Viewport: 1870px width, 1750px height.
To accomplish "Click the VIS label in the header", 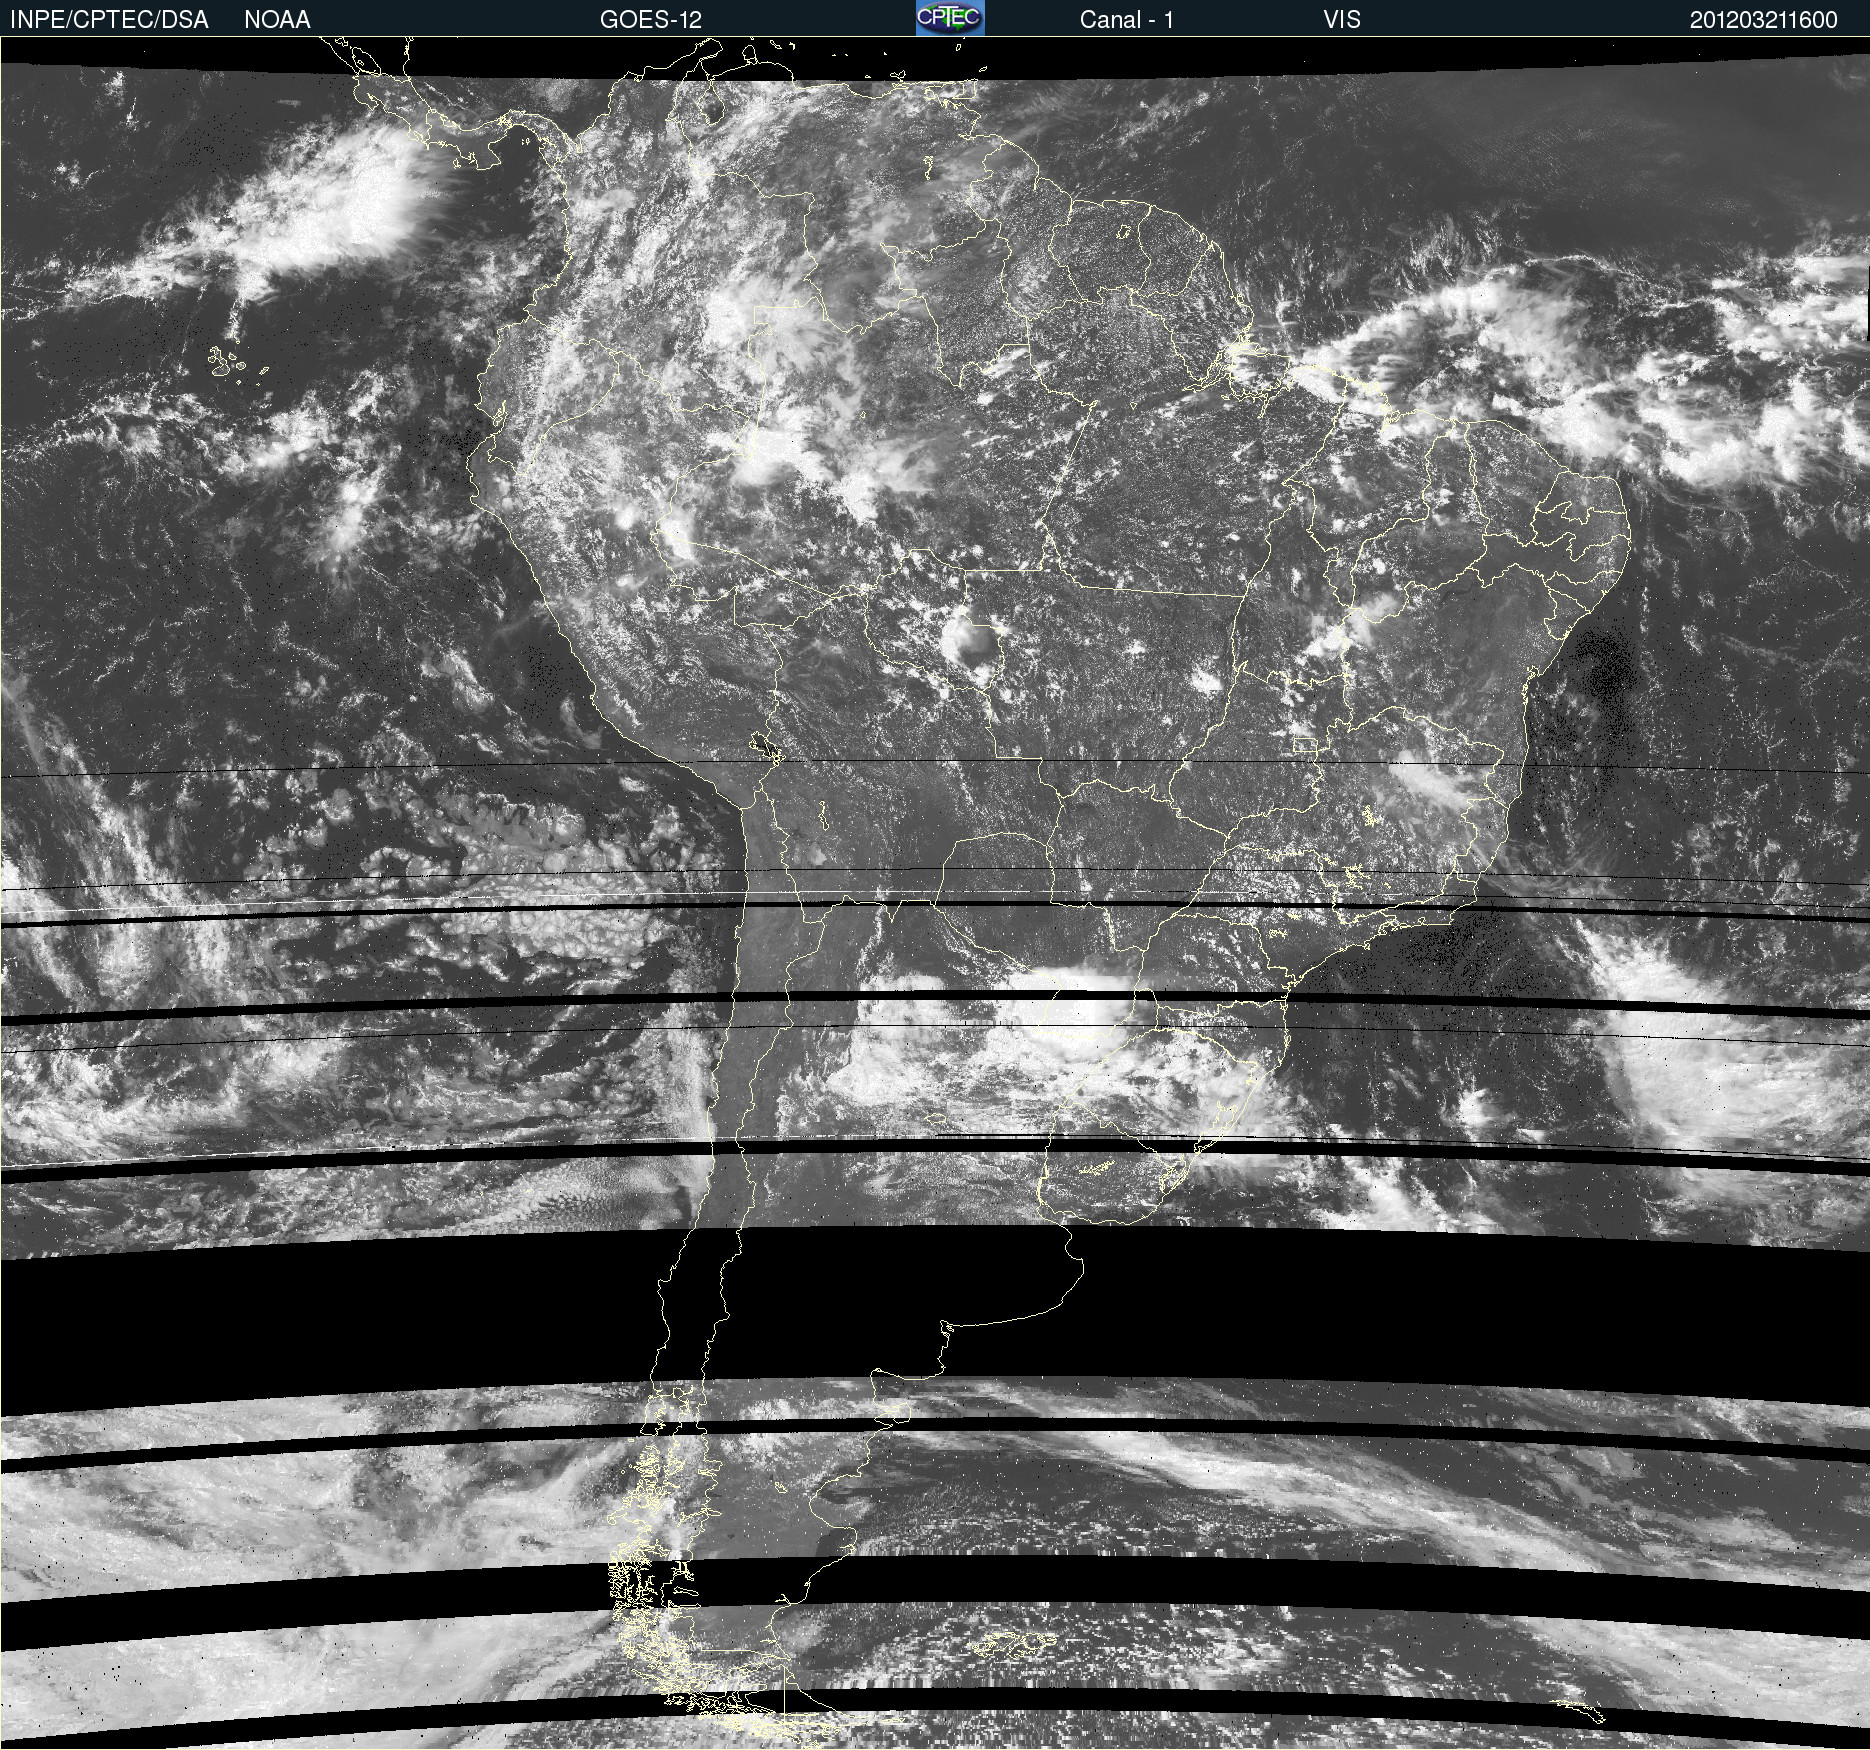I will tap(1342, 20).
